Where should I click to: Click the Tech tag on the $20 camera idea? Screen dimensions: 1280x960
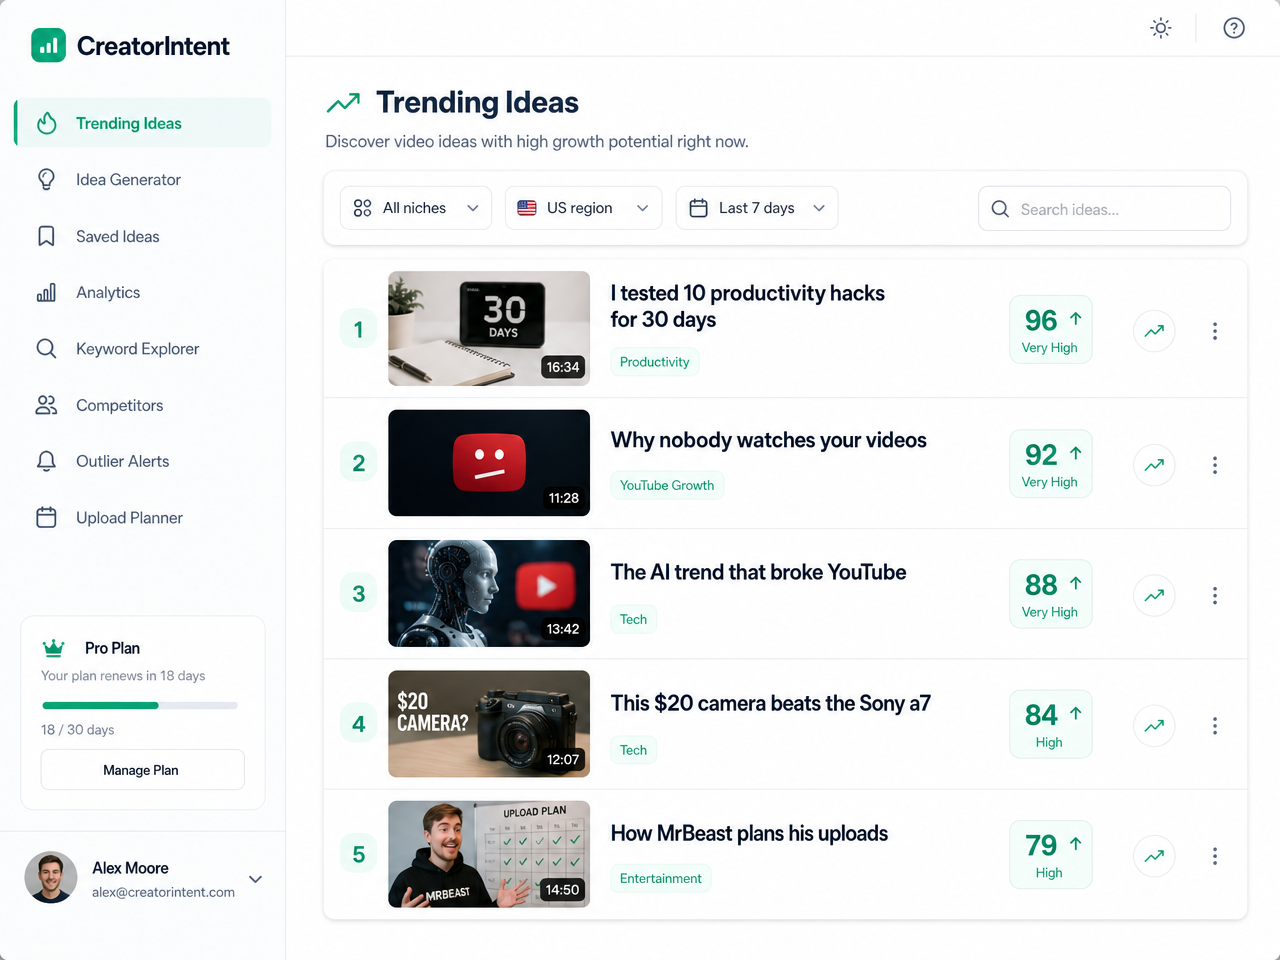(633, 750)
